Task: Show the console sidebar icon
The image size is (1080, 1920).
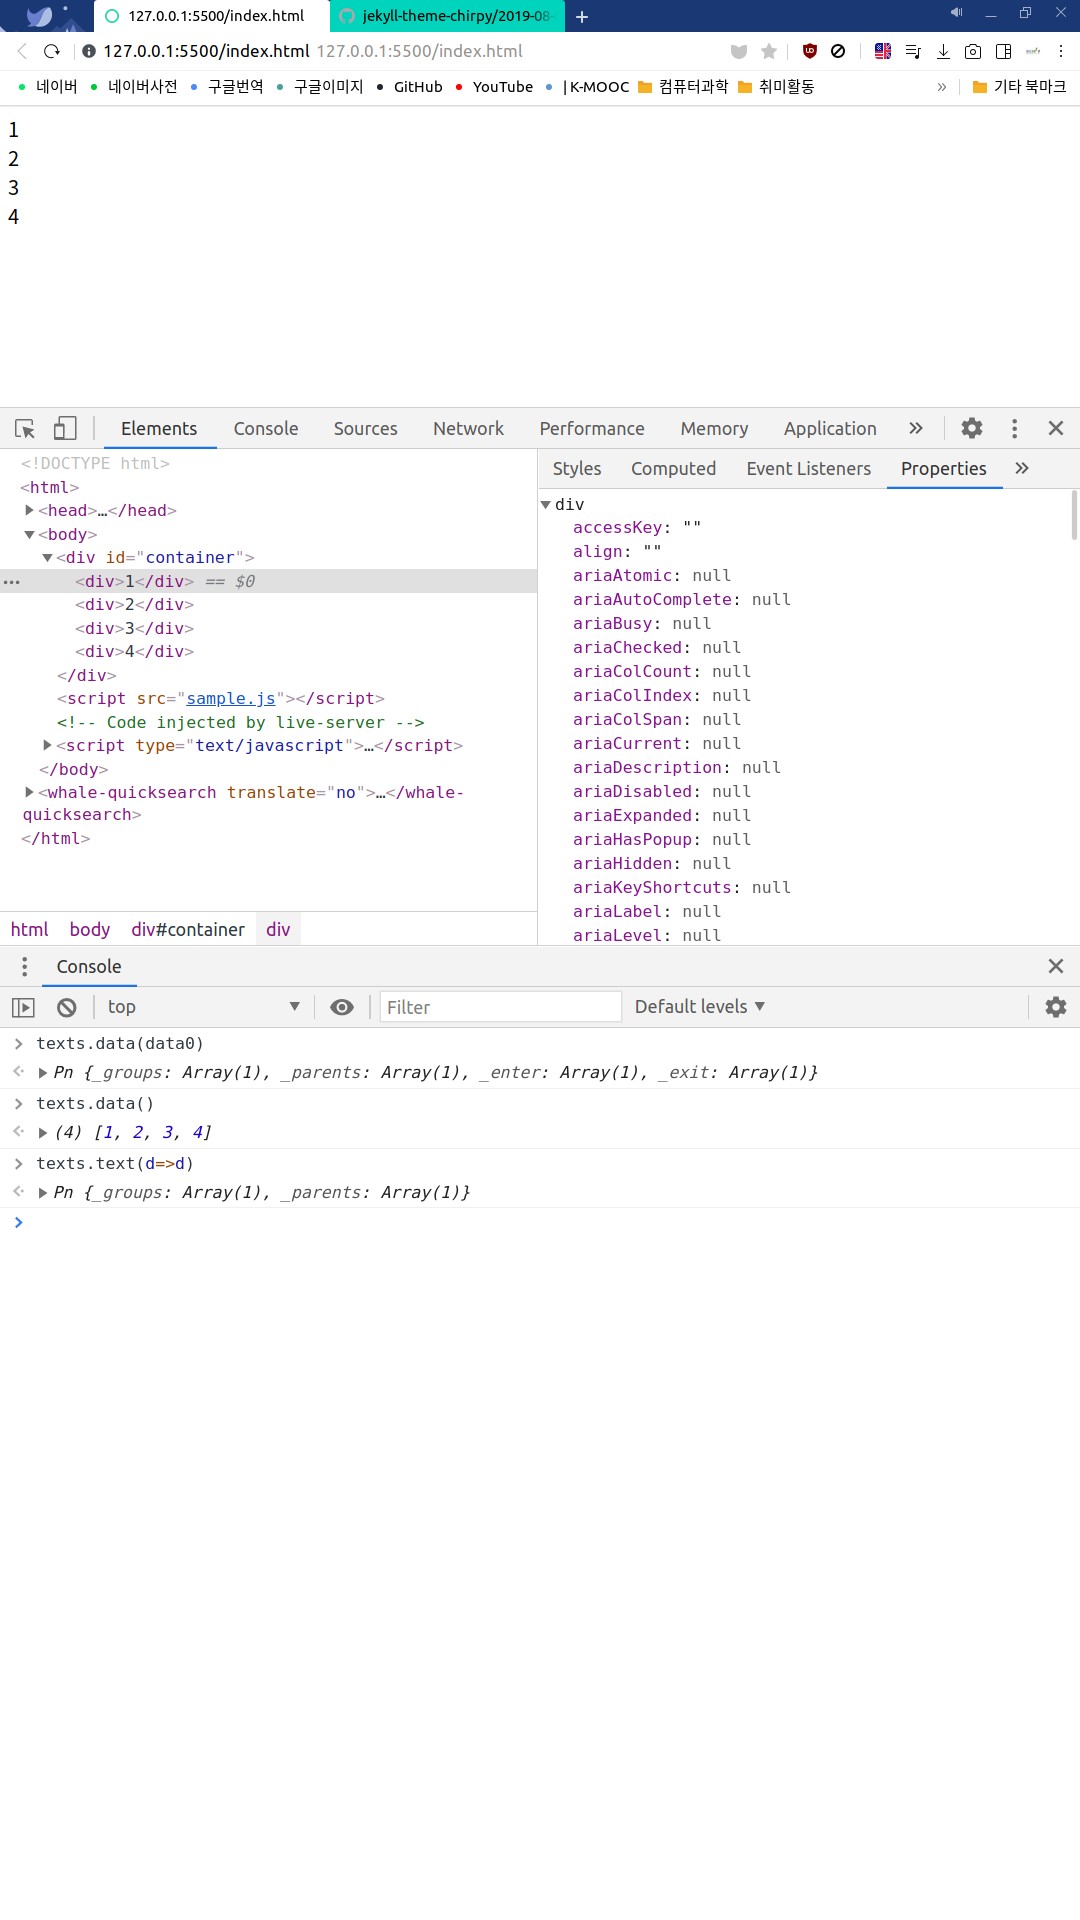Action: (23, 1007)
